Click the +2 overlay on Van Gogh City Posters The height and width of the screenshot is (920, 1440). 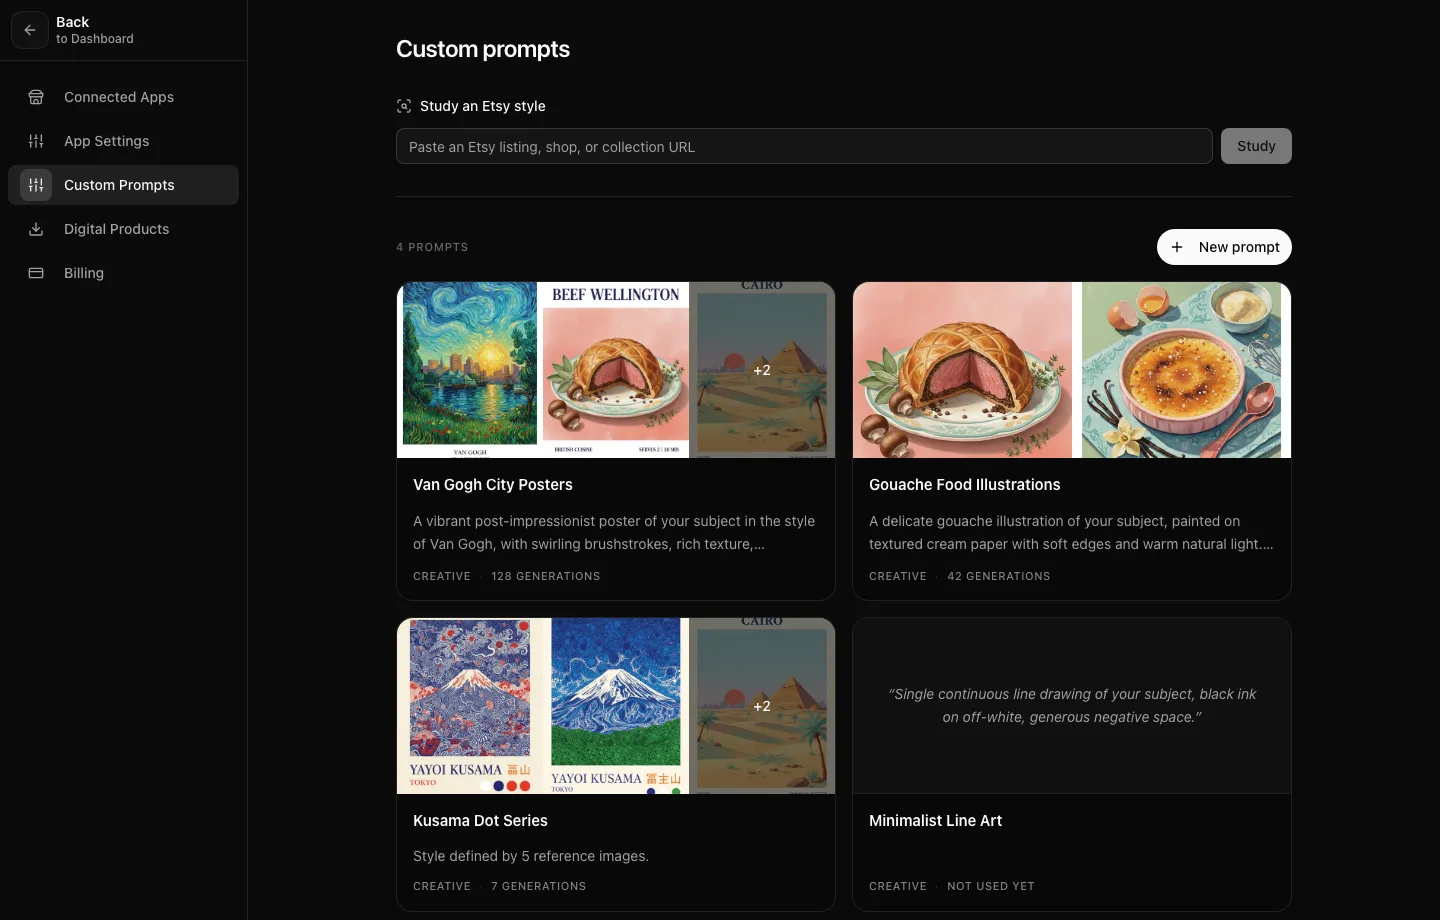click(762, 370)
